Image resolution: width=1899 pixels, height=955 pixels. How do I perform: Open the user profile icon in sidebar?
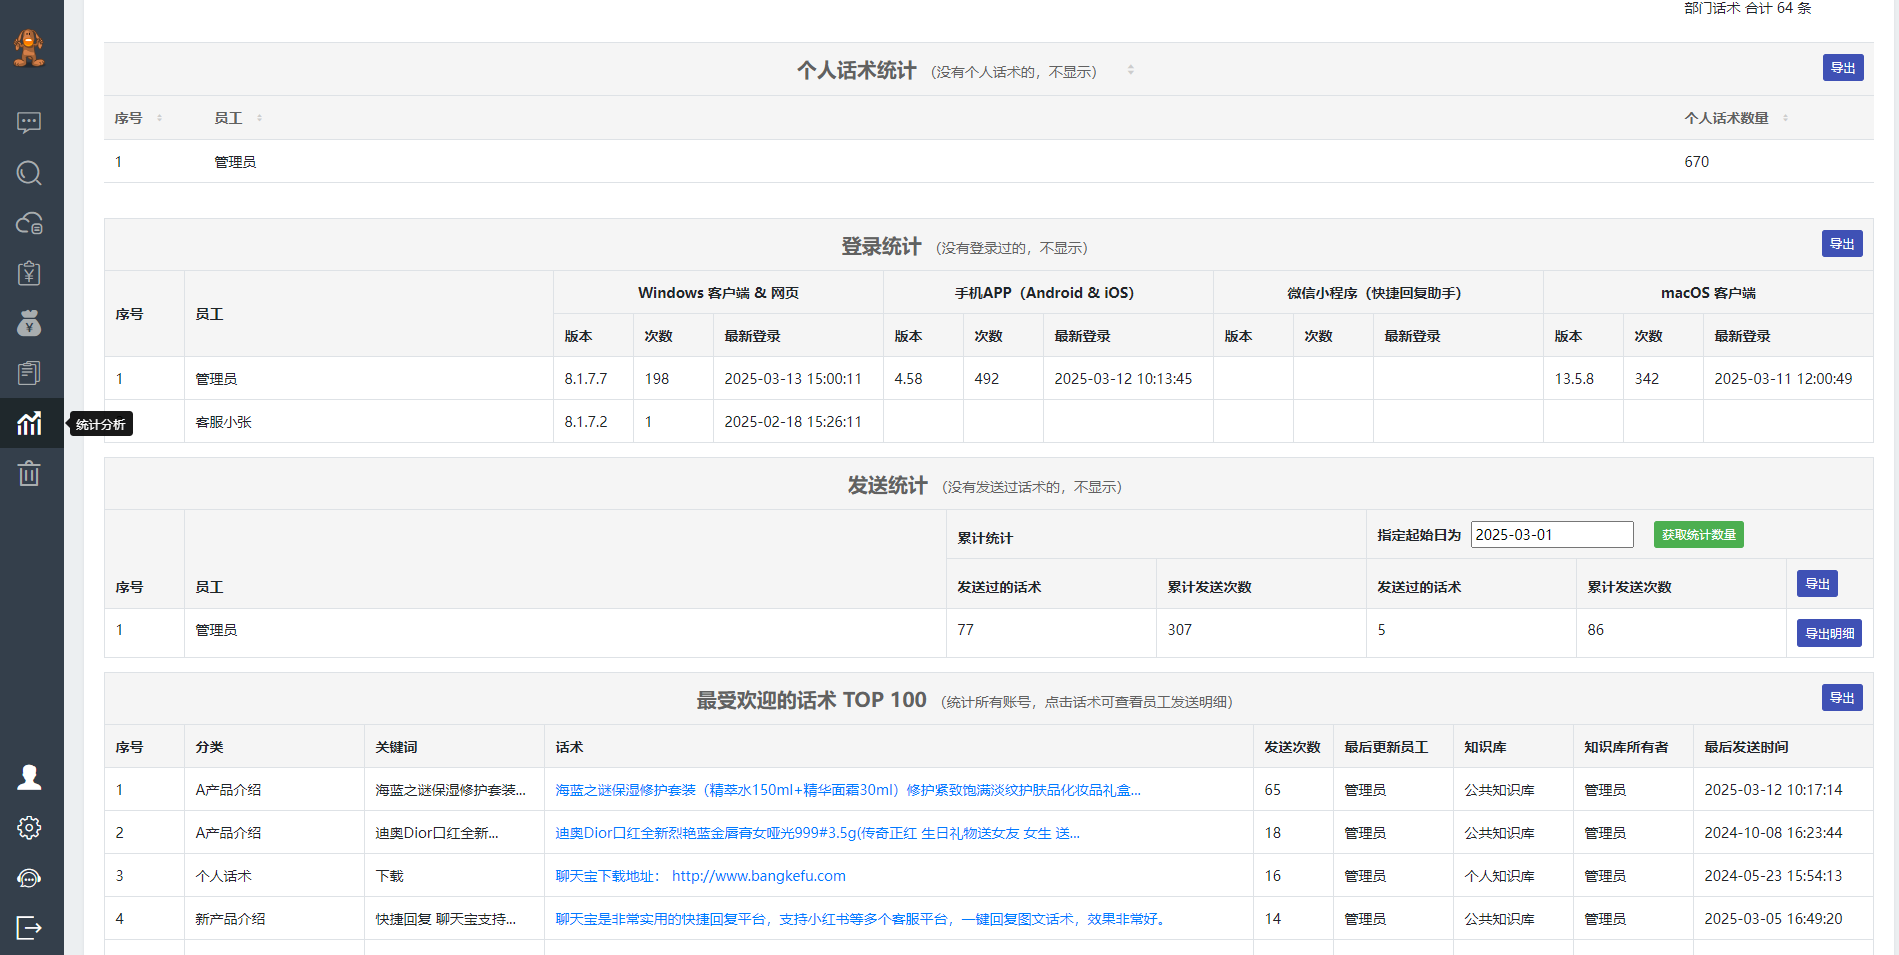pos(29,777)
